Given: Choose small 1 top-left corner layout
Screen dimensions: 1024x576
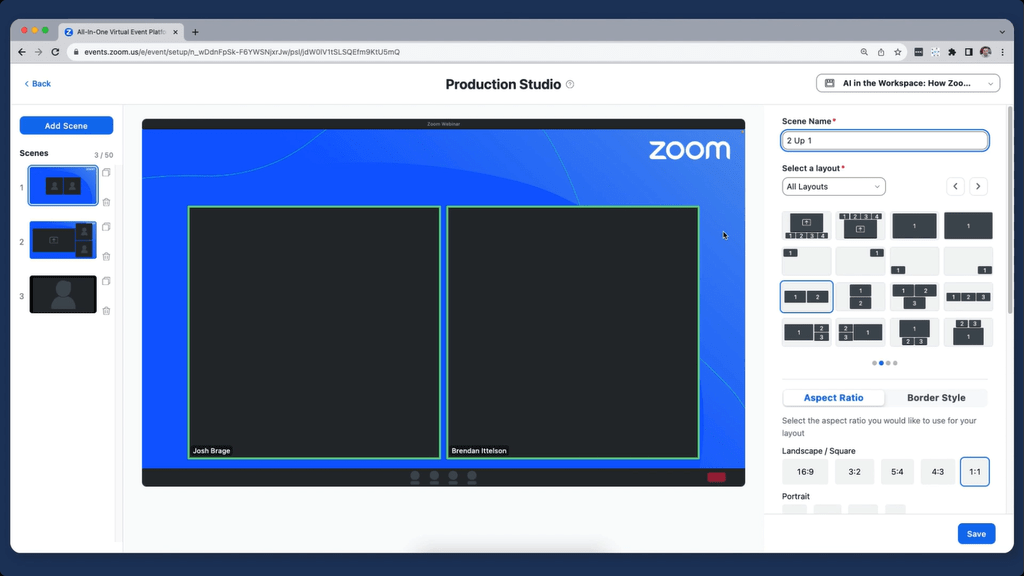Looking at the screenshot, I should [x=807, y=261].
